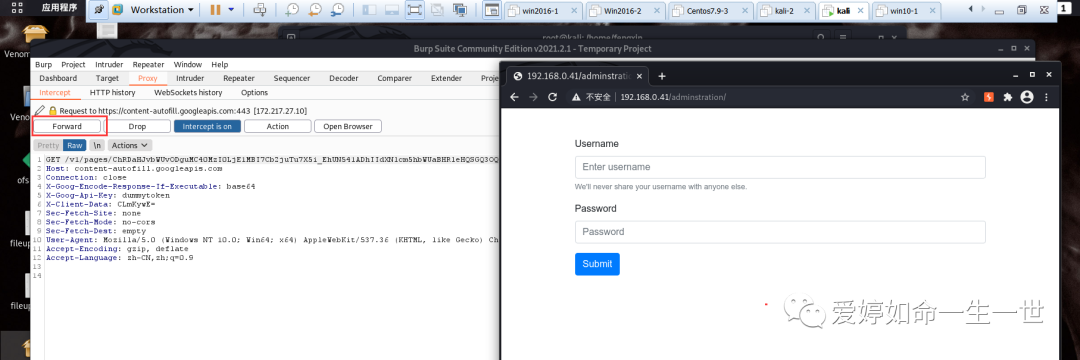
Task: Open the Proxy Options sub-tab
Action: [x=255, y=92]
